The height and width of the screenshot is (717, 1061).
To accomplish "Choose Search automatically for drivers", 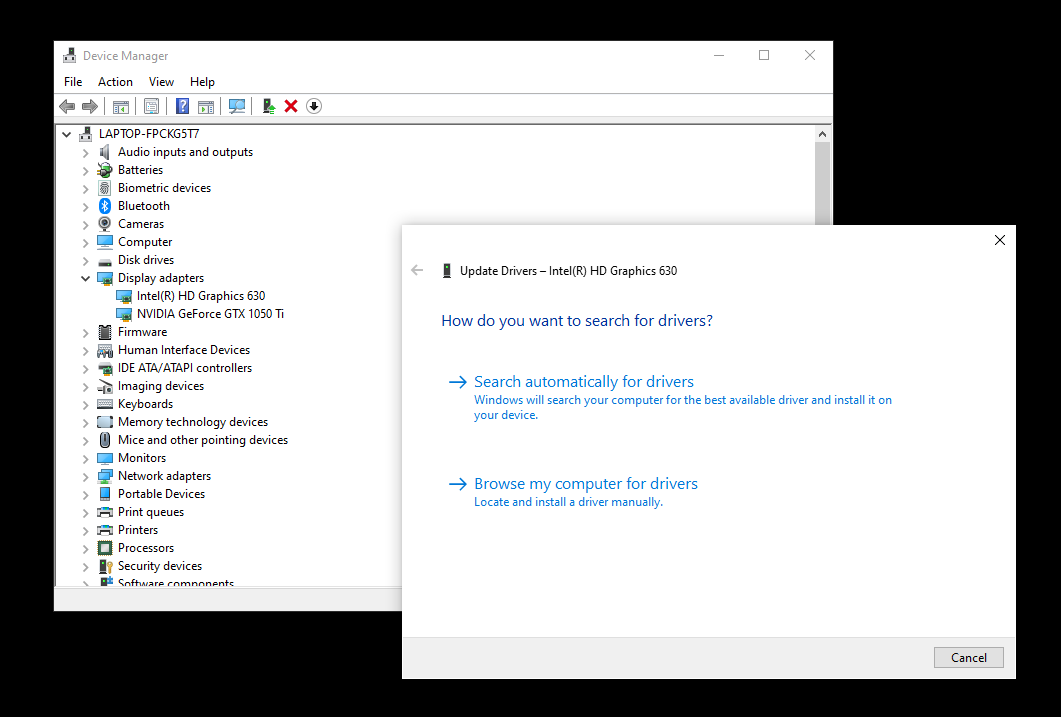I will pyautogui.click(x=670, y=397).
